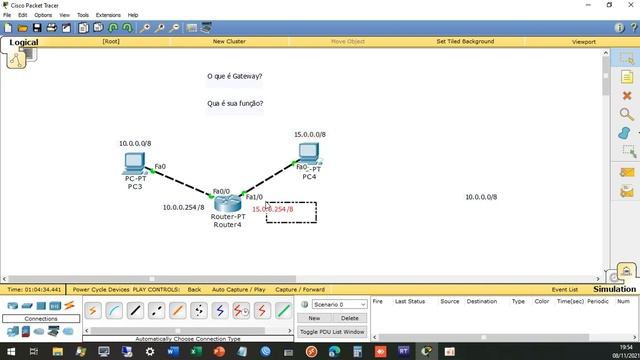Choose the green Octal cable

284,311
